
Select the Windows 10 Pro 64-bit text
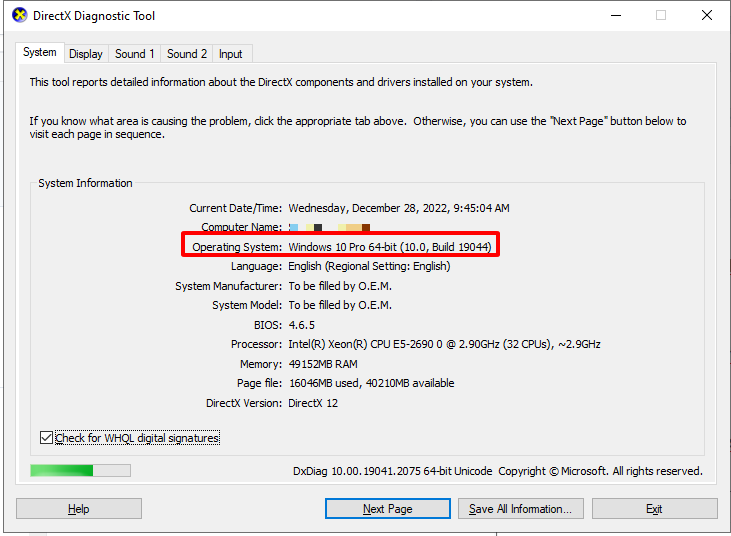pyautogui.click(x=389, y=247)
